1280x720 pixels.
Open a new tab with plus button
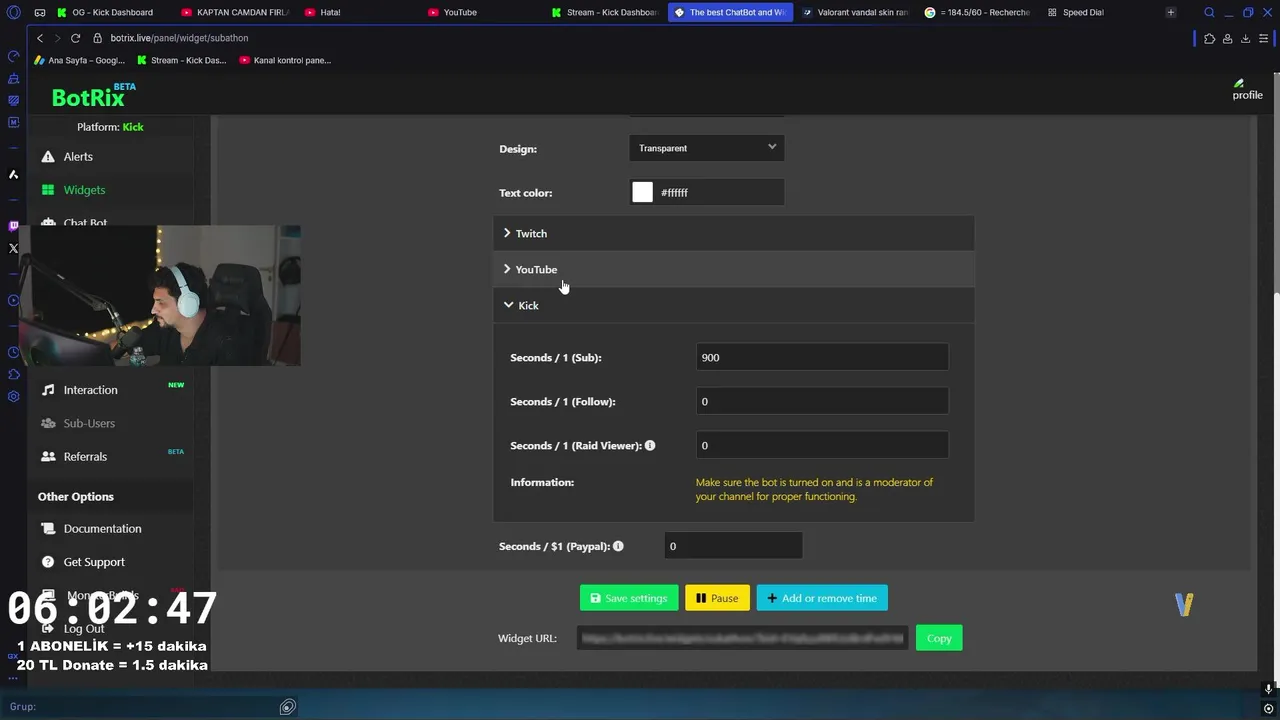point(1170,13)
